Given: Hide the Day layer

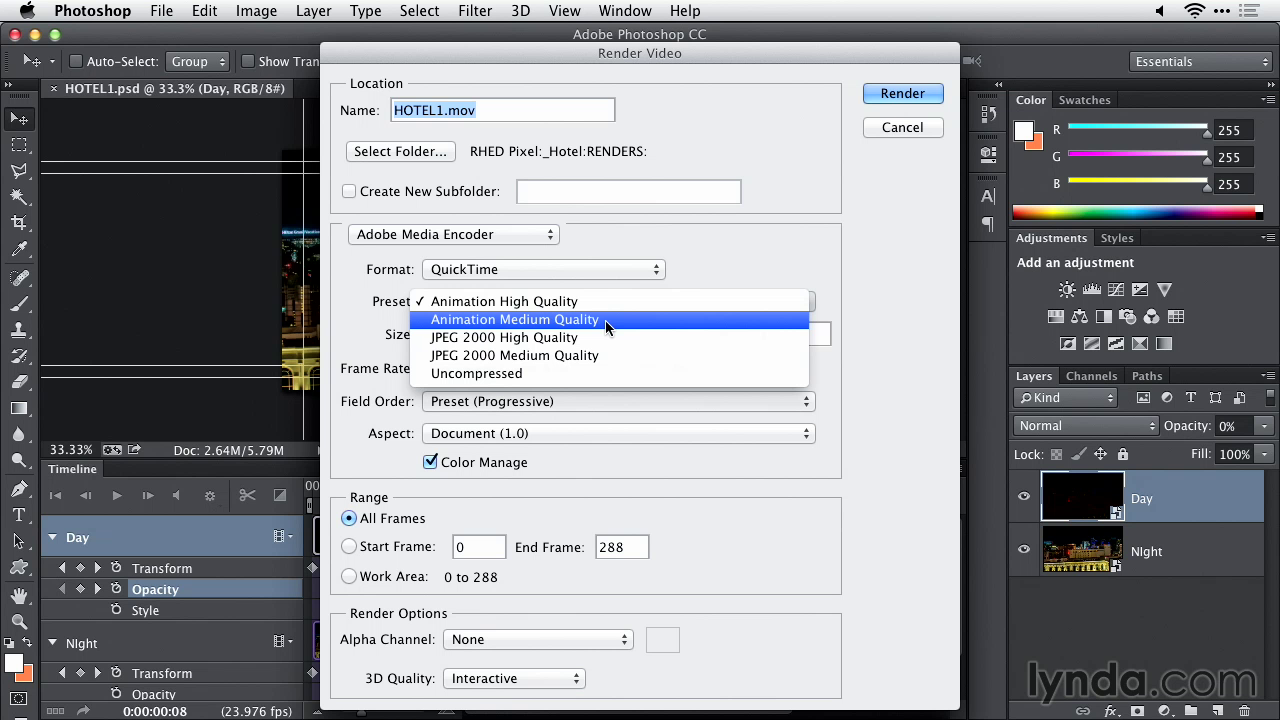Looking at the screenshot, I should tap(1024, 497).
